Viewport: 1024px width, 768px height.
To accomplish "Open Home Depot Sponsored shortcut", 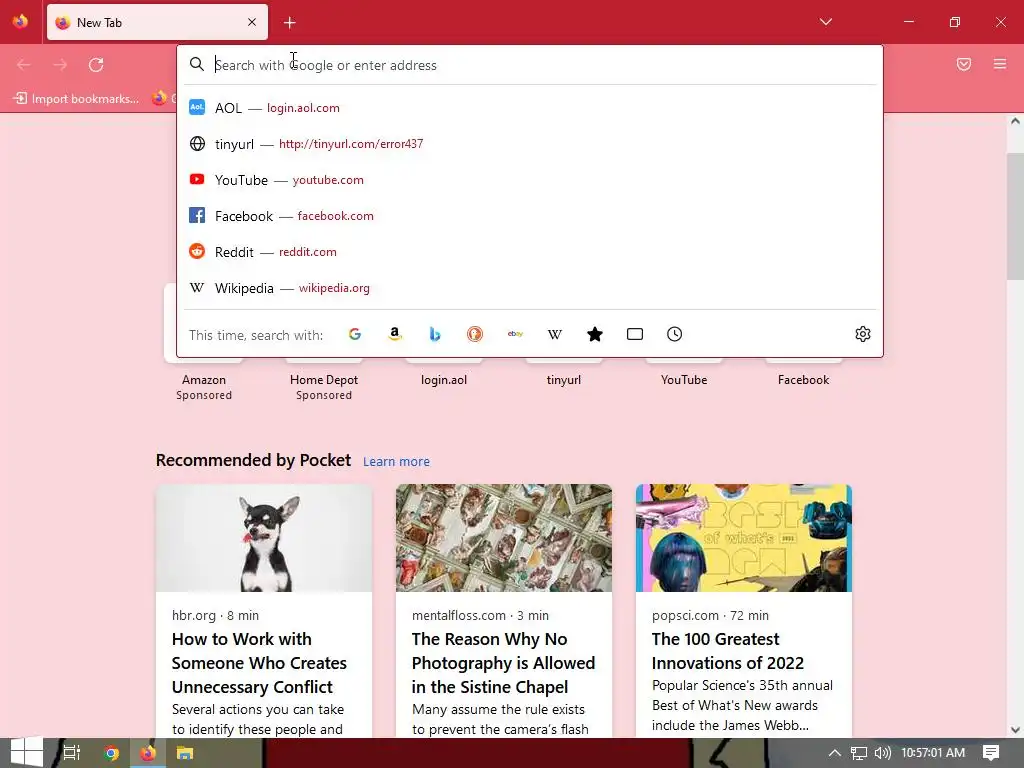I will 324,380.
